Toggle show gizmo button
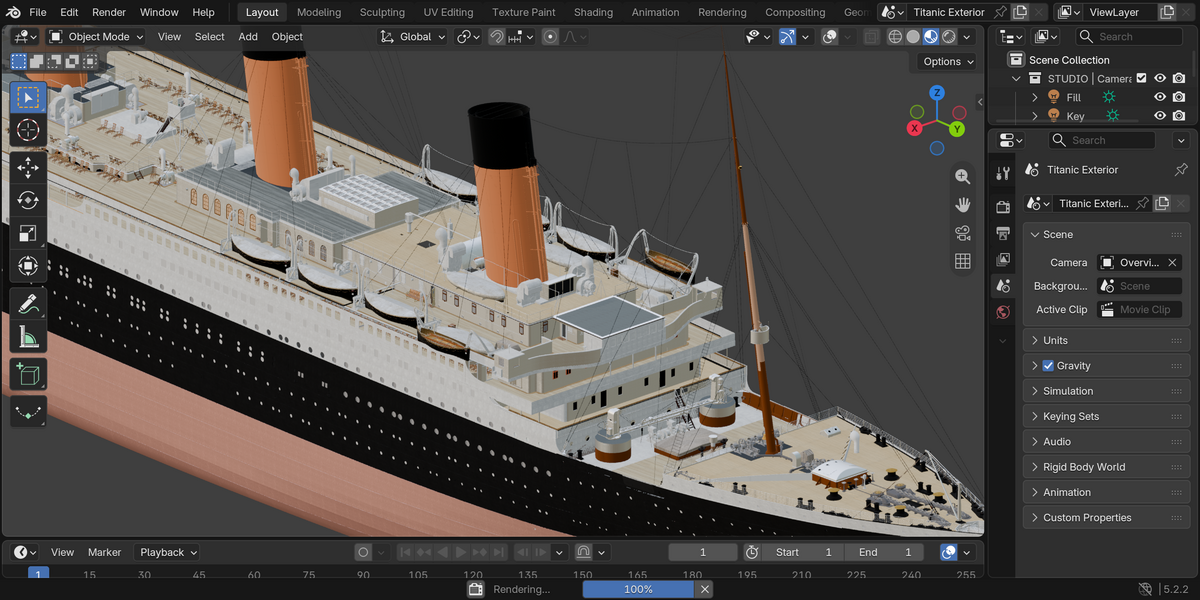This screenshot has width=1200, height=600. 787,37
